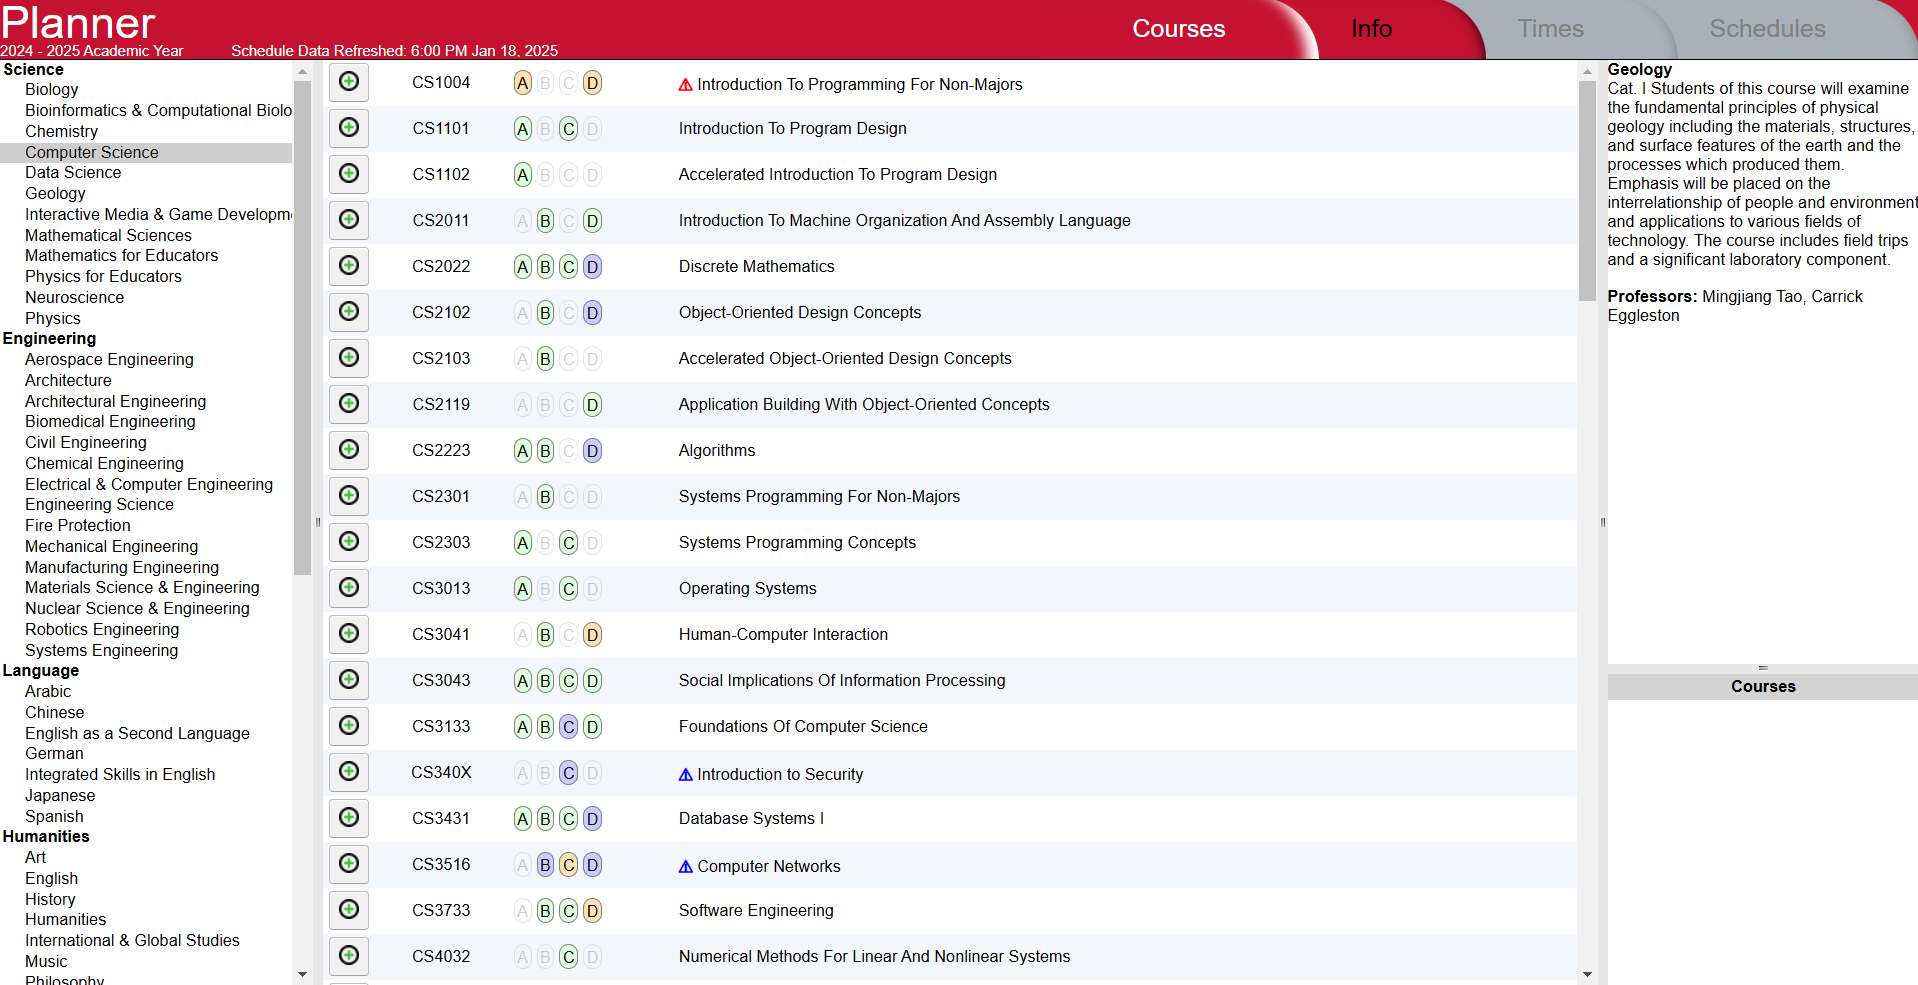Toggle term C for CS3733 Software Engineering
This screenshot has height=985, width=1918.
pyautogui.click(x=568, y=911)
